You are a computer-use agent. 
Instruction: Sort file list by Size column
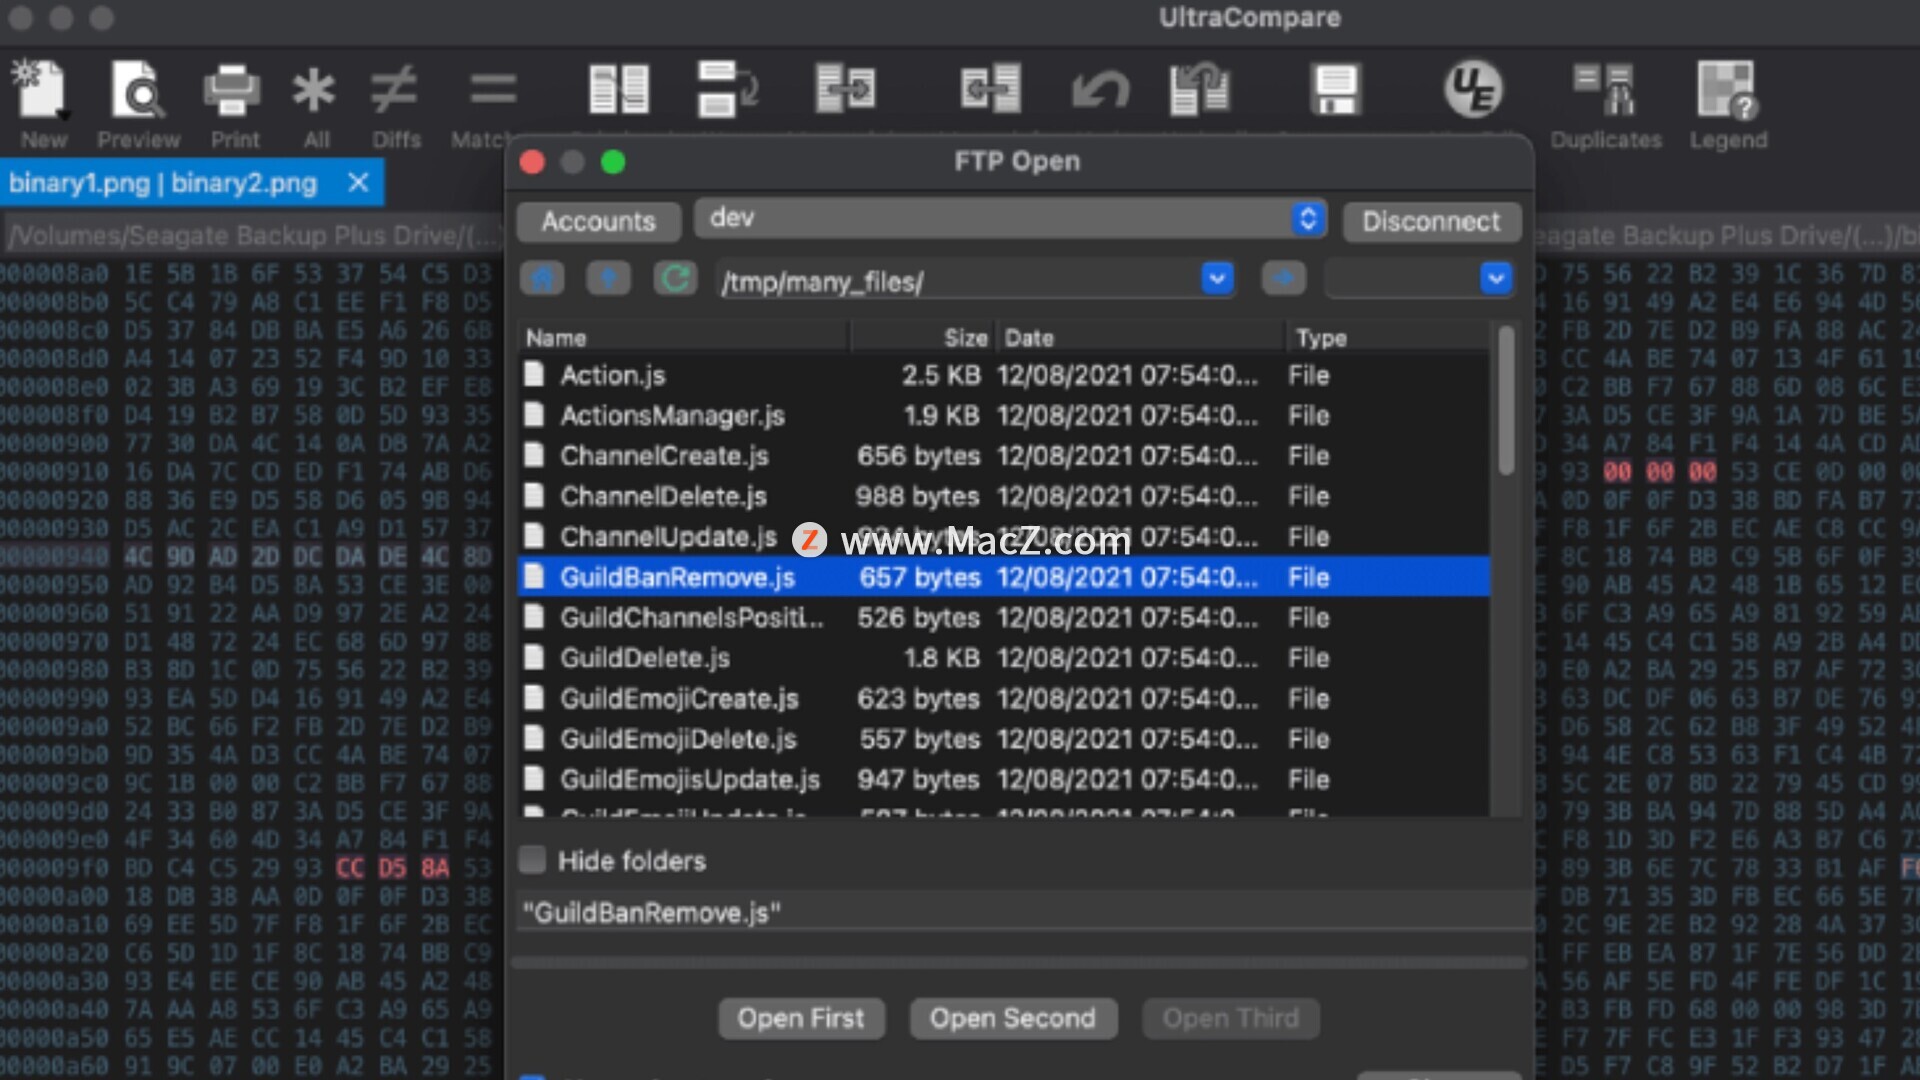tap(921, 338)
